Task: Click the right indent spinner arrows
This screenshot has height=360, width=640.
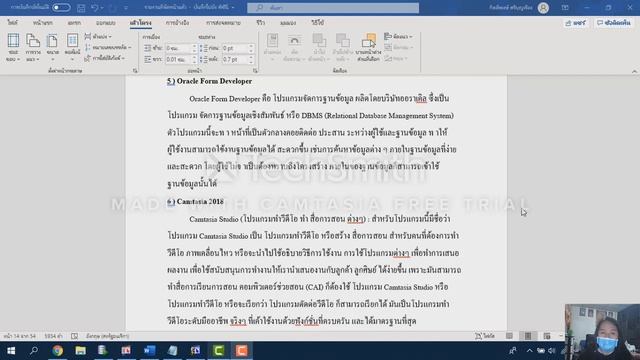Action: pos(195,60)
